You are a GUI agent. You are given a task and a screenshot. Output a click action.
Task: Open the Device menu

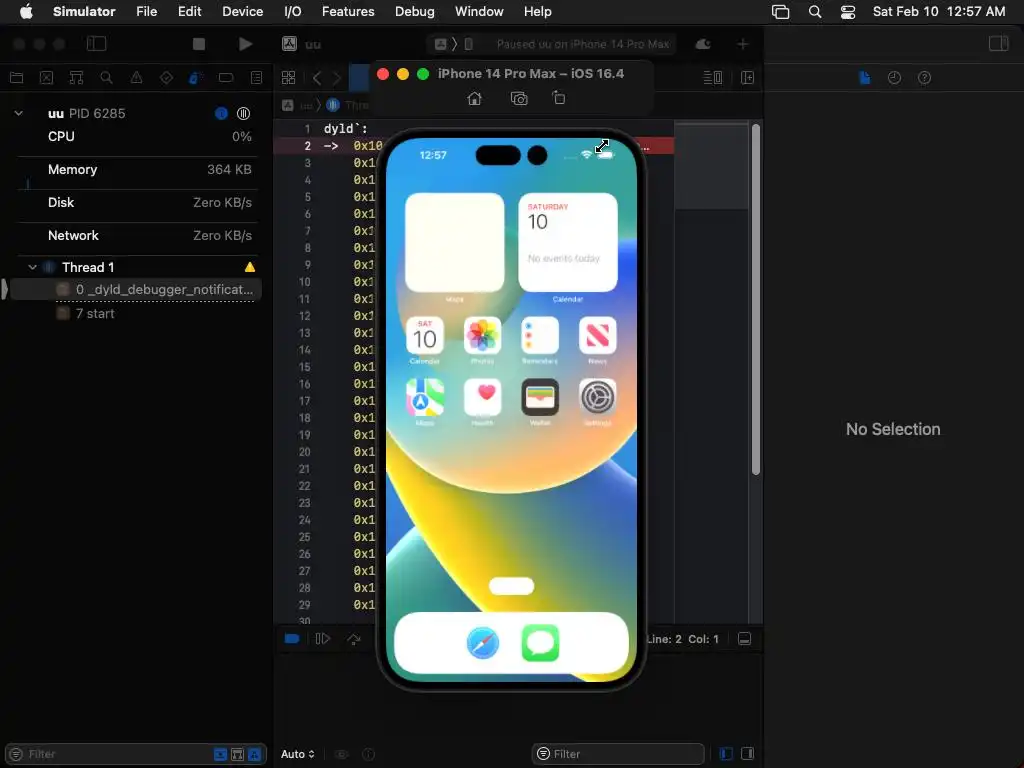tap(242, 11)
